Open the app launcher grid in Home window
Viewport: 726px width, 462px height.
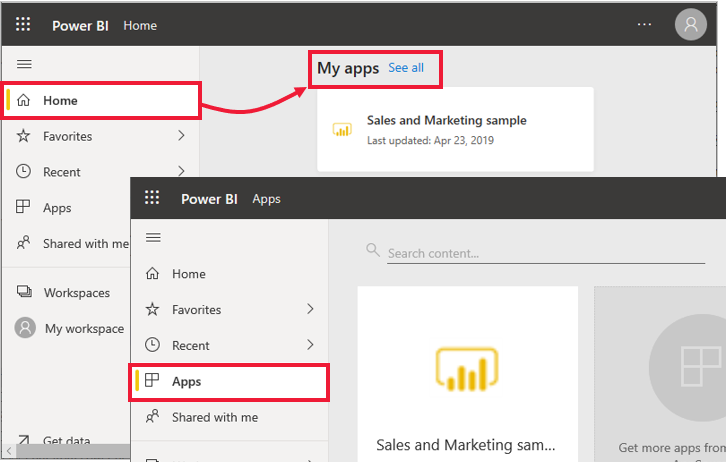click(23, 24)
